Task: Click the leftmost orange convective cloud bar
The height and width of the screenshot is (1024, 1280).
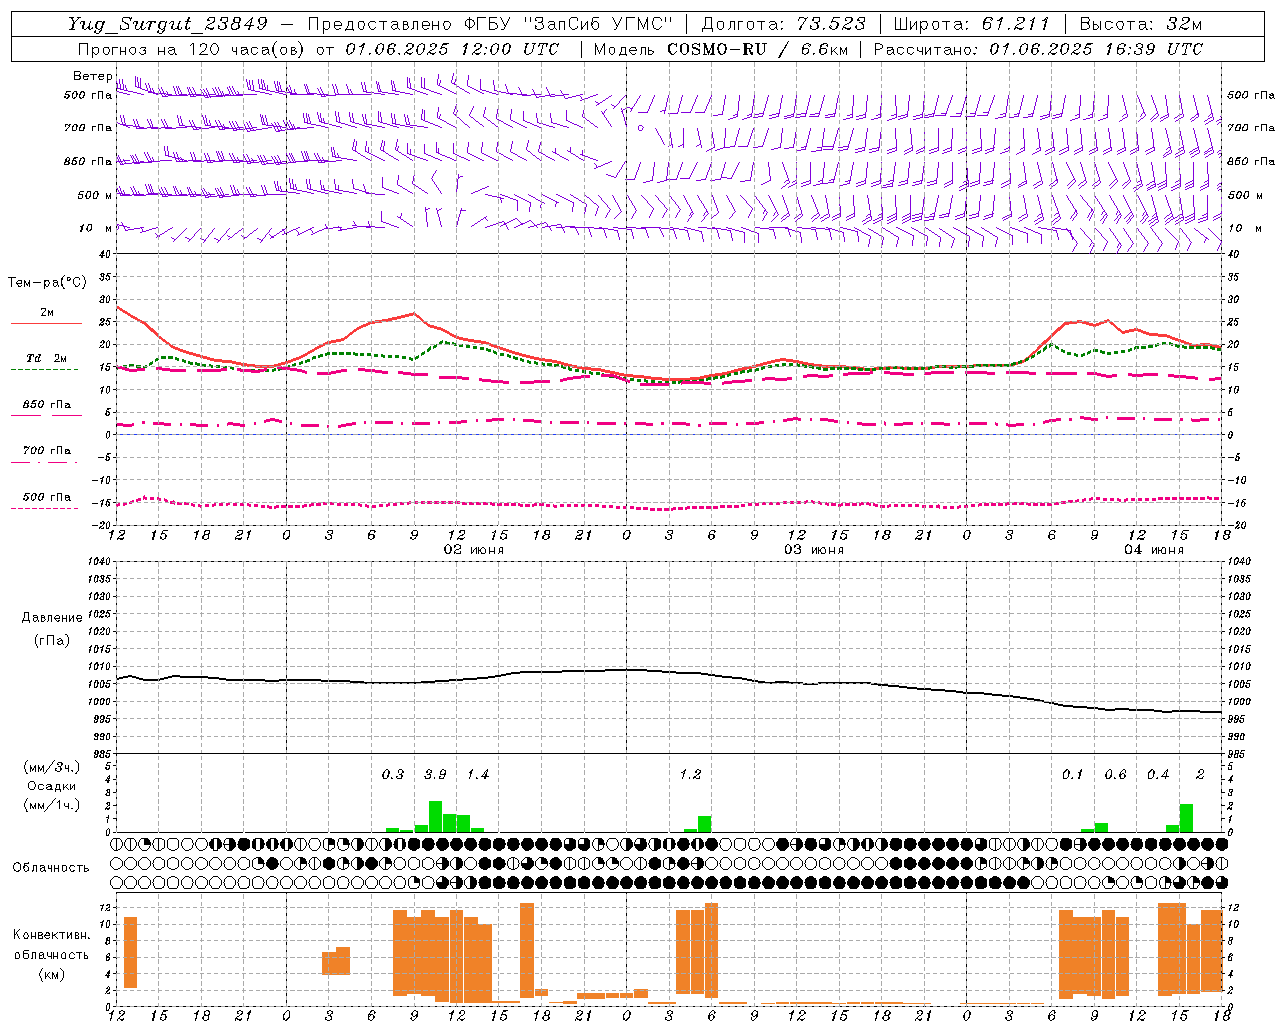Action: [130, 952]
